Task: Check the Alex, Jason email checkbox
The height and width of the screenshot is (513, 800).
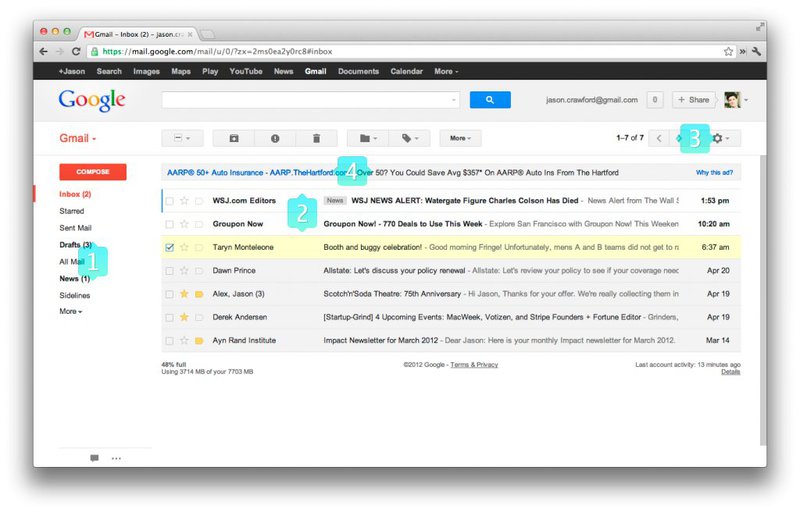Action: point(169,294)
